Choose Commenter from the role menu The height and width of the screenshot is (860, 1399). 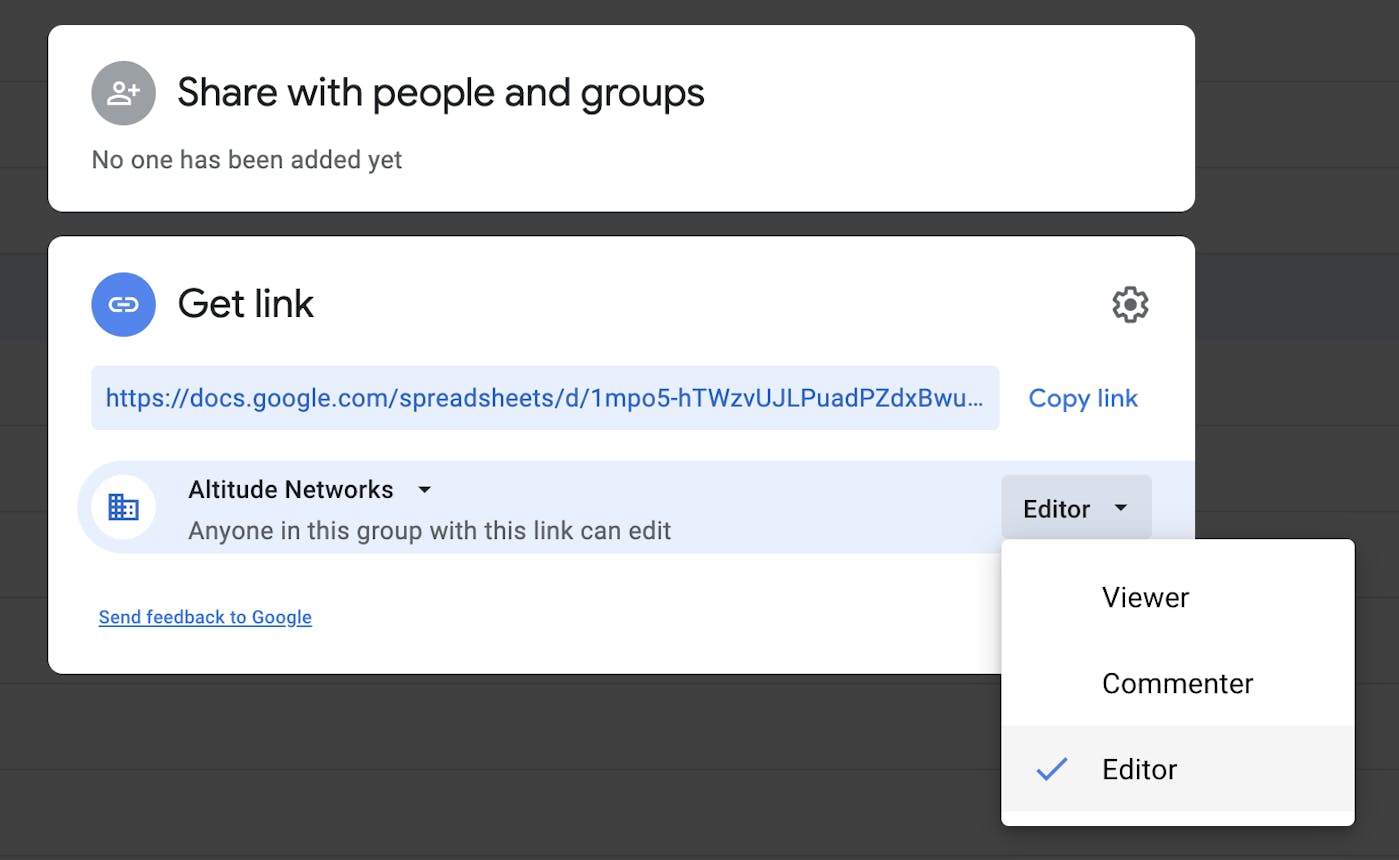(x=1178, y=683)
